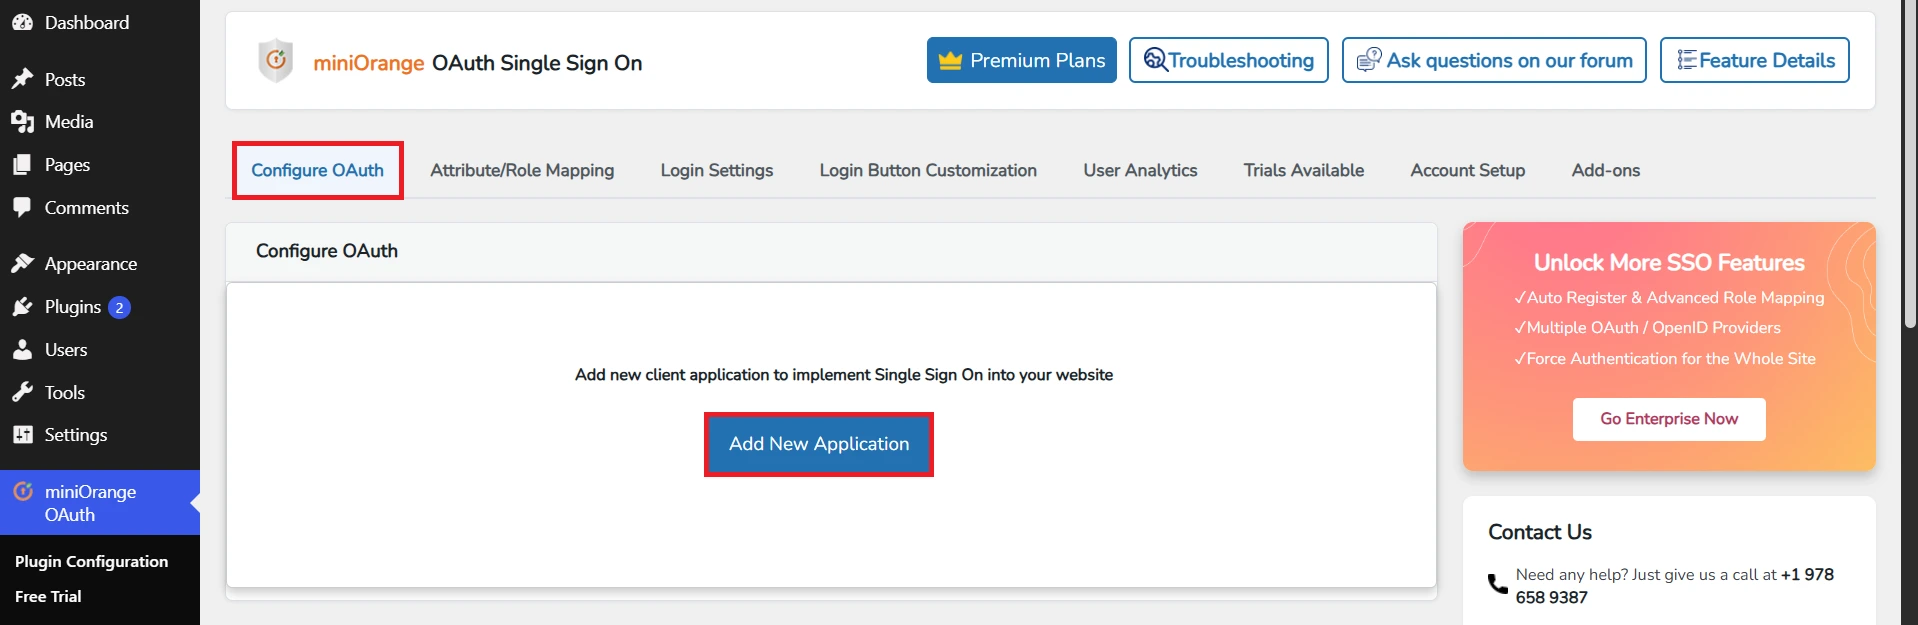Open the Dashboard menu
Screen dimensions: 1918x625
click(x=100, y=22)
